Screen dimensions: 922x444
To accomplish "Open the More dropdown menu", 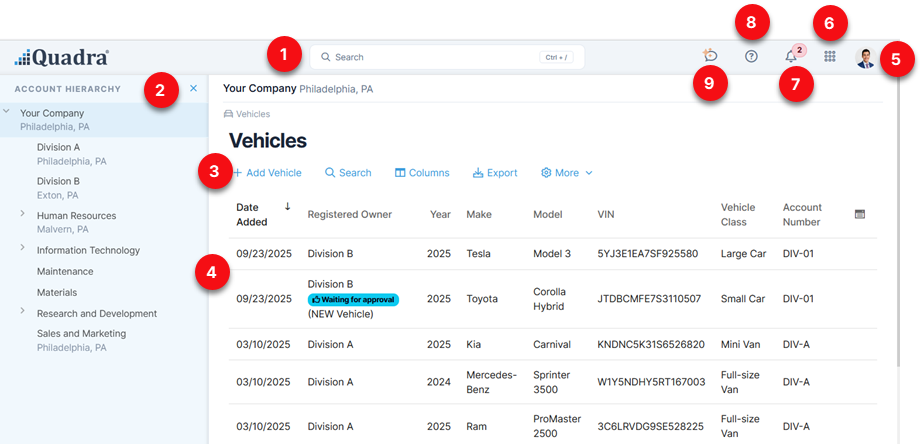I will click(x=567, y=173).
